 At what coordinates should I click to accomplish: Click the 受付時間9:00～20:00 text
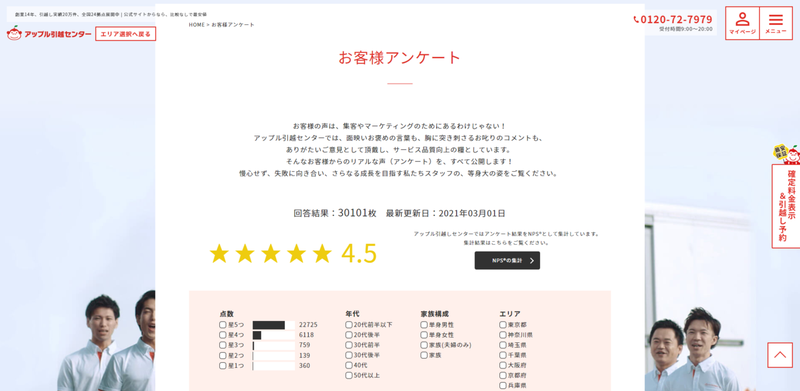point(686,29)
